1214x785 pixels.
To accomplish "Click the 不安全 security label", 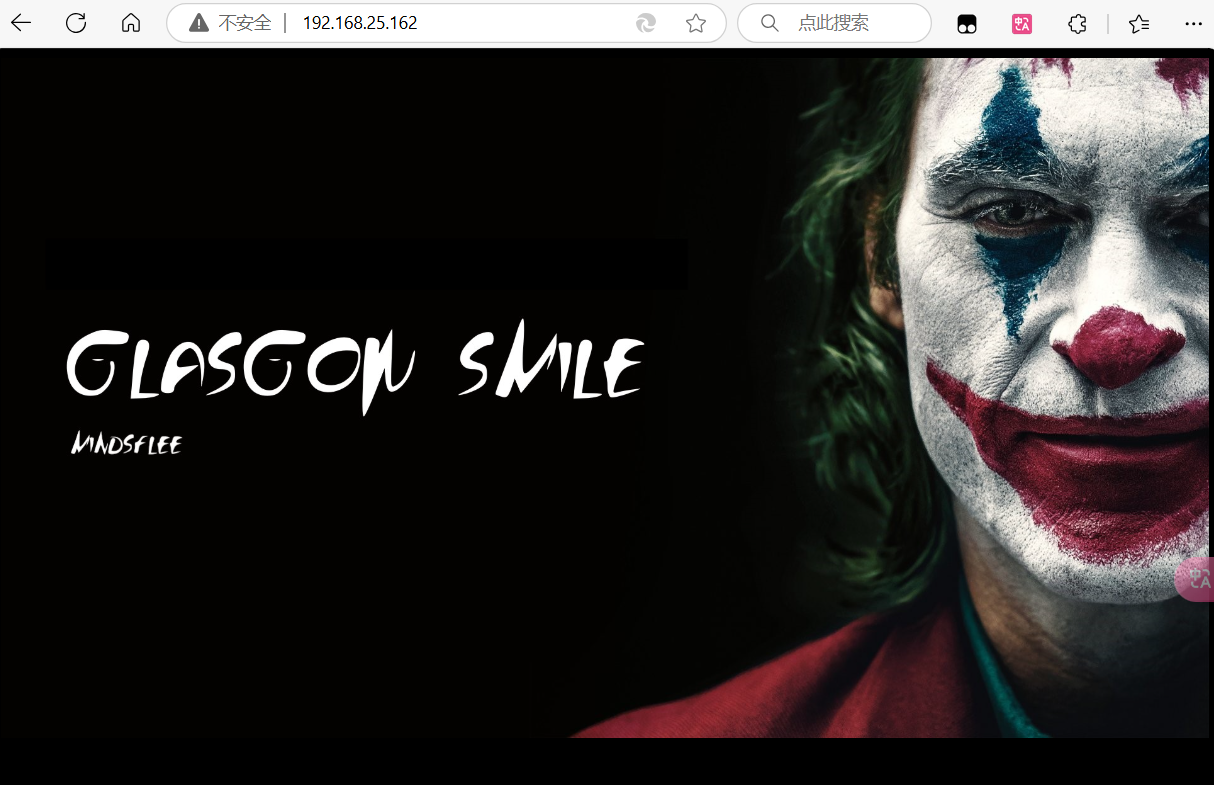I will click(245, 23).
